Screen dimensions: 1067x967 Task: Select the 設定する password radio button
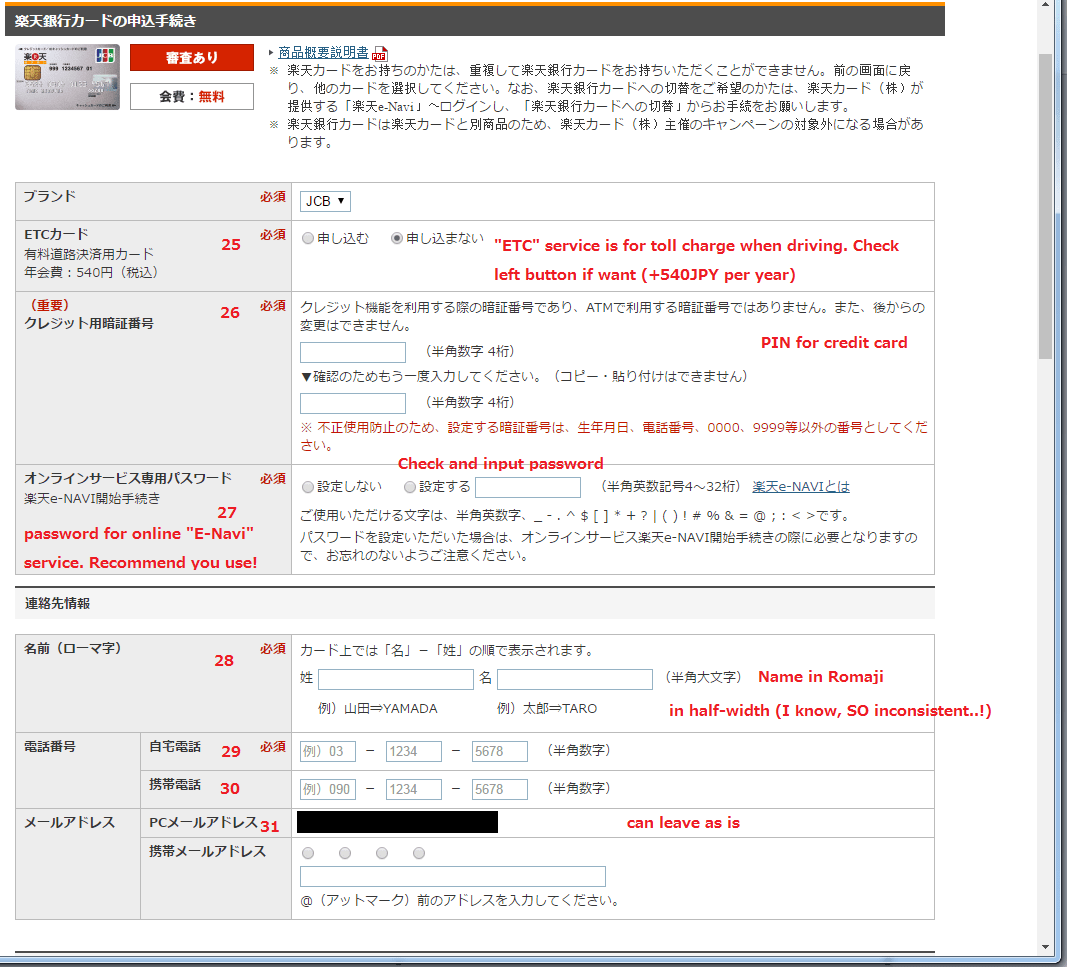pos(410,487)
